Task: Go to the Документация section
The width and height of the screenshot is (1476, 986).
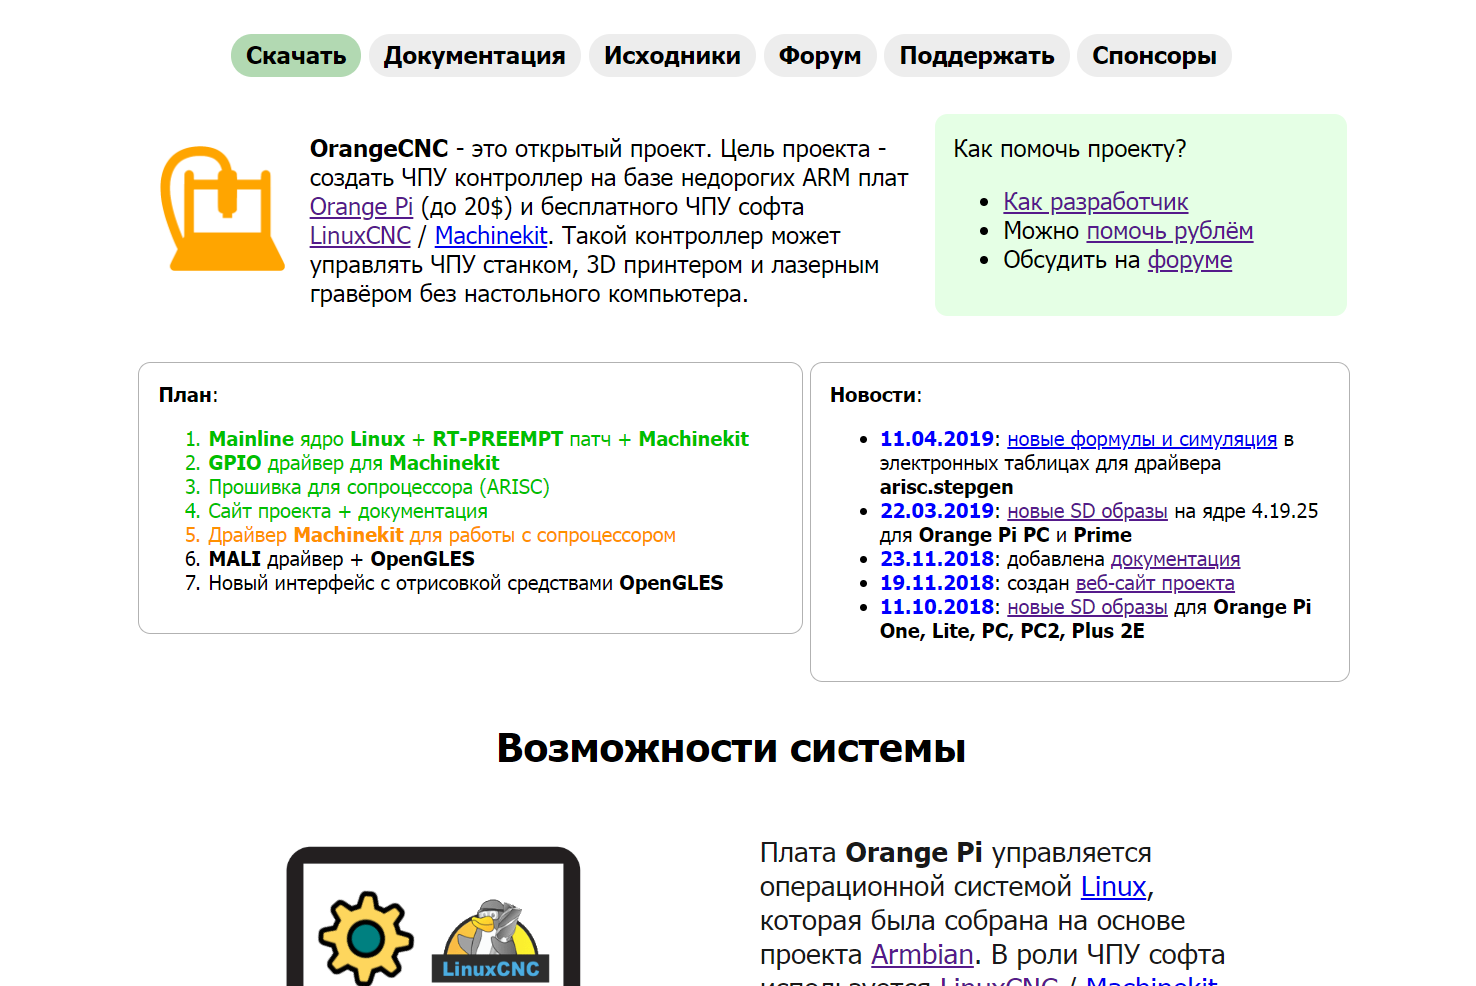Action: [475, 56]
